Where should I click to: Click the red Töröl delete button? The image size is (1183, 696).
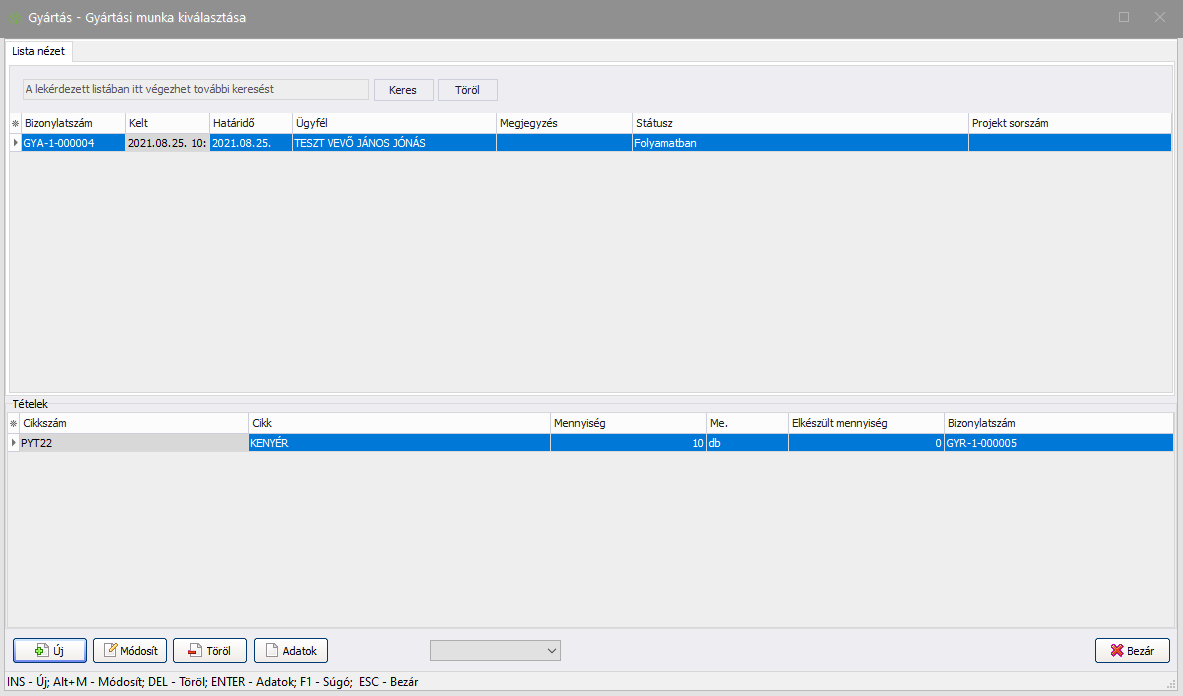coord(210,651)
